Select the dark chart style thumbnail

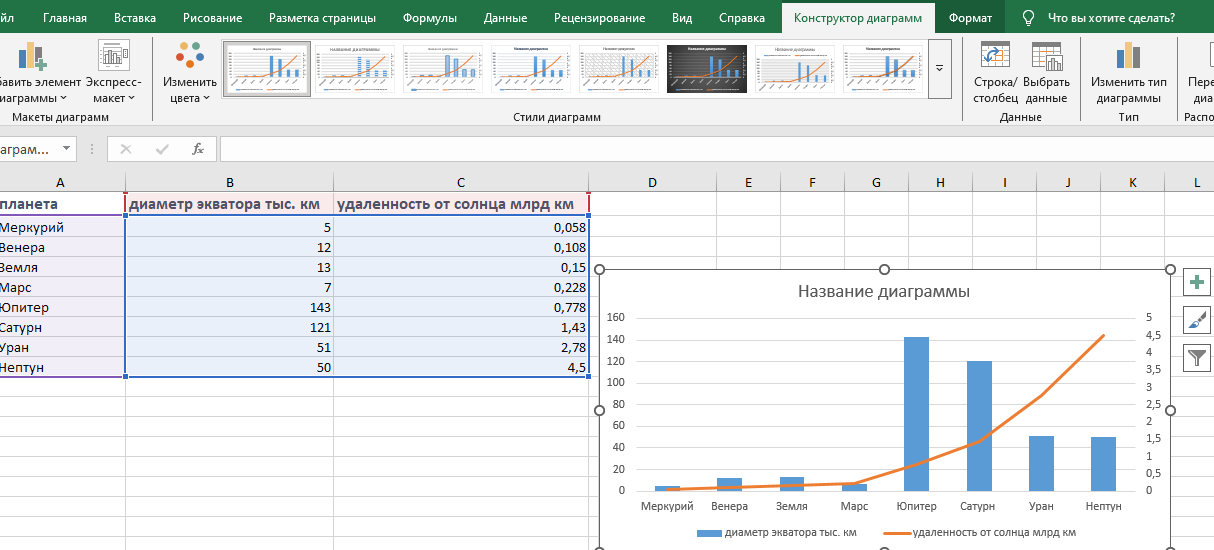pyautogui.click(x=708, y=69)
